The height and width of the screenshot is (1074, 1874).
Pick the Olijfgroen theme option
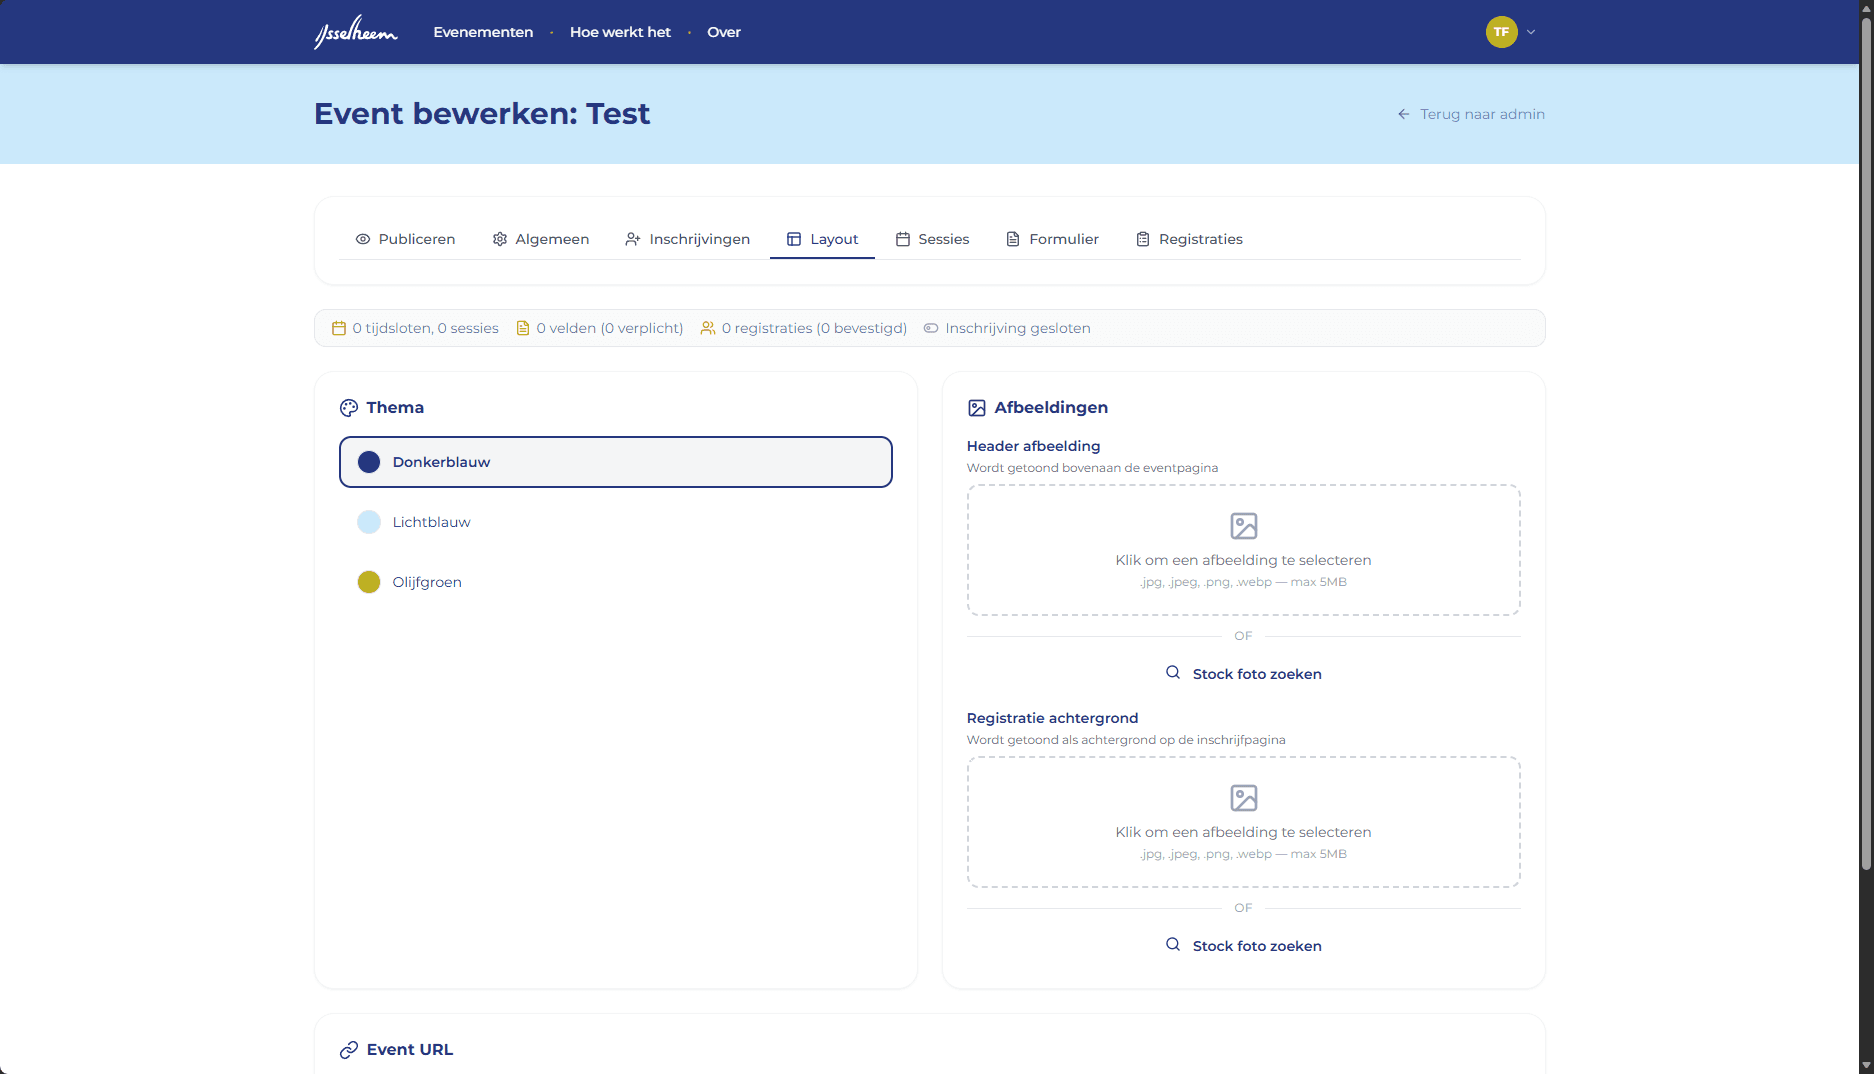click(x=616, y=582)
